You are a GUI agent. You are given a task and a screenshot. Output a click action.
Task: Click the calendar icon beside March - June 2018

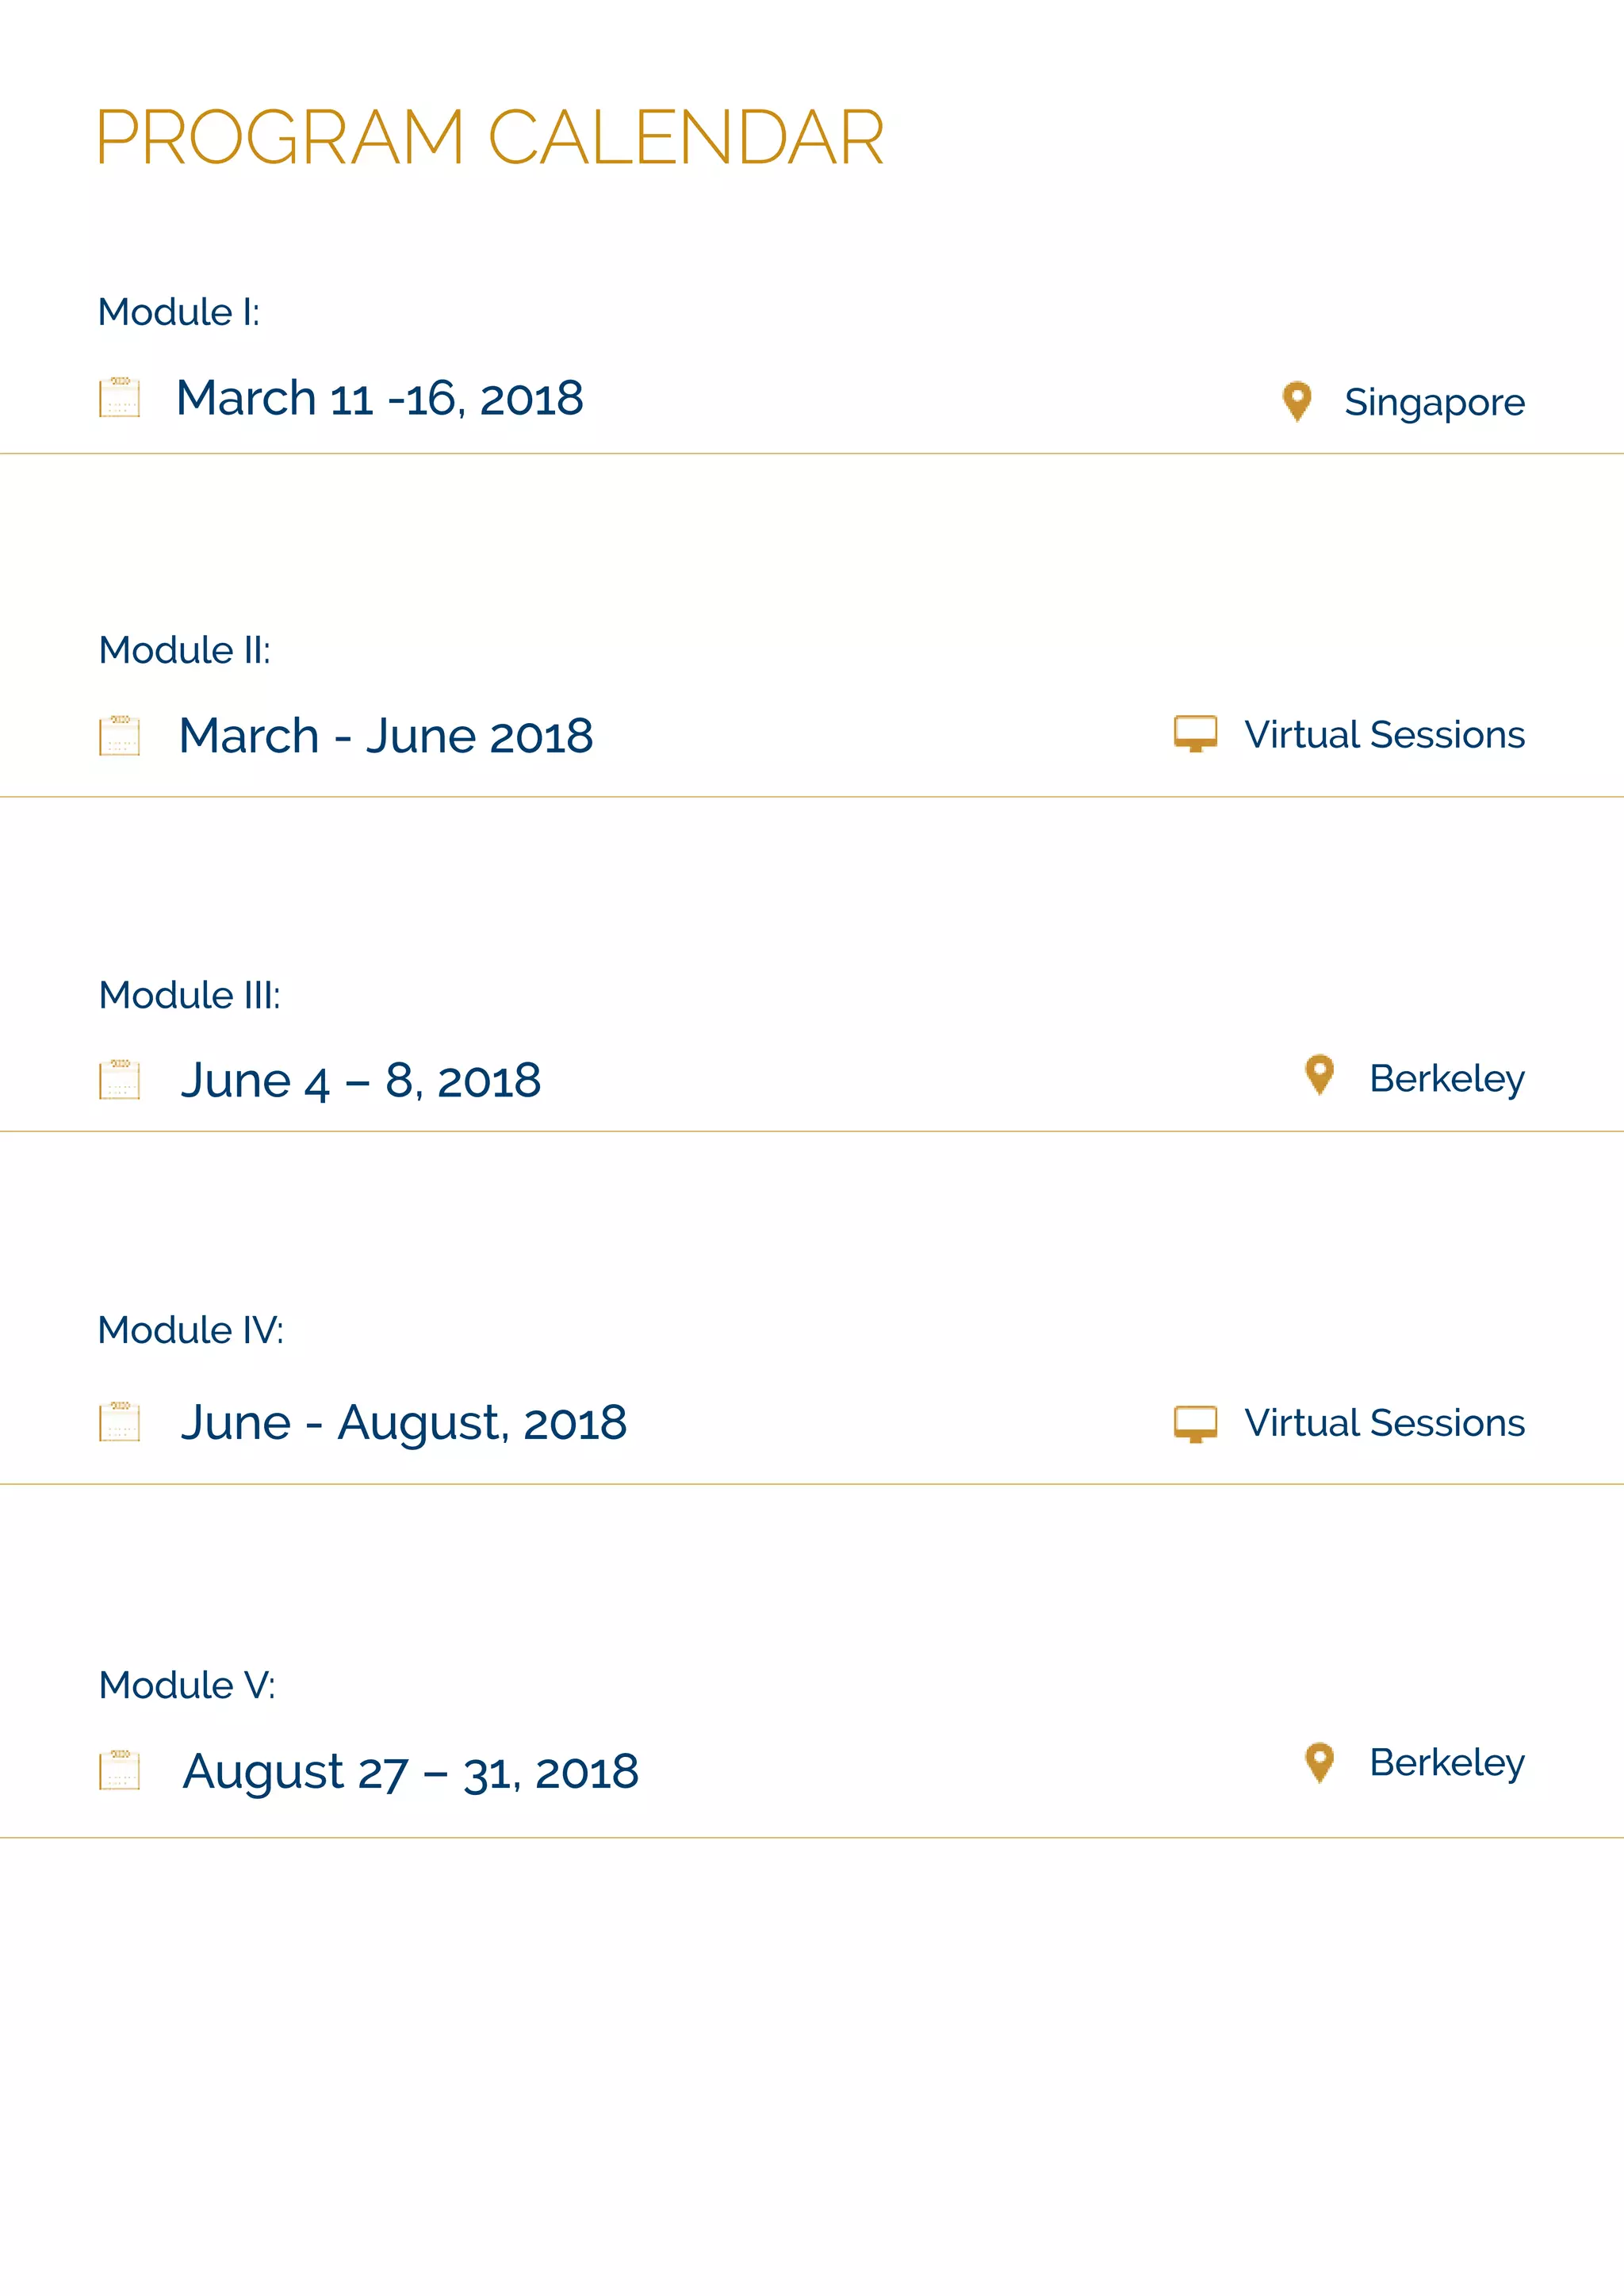(119, 736)
